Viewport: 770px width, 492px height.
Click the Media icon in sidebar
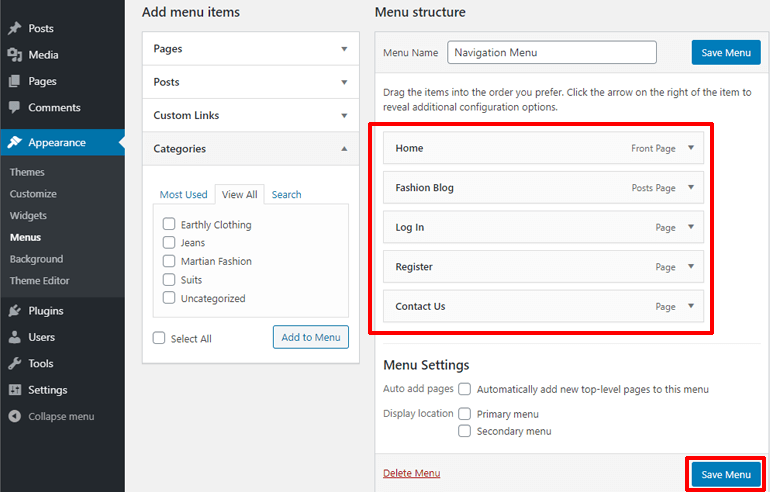14,55
